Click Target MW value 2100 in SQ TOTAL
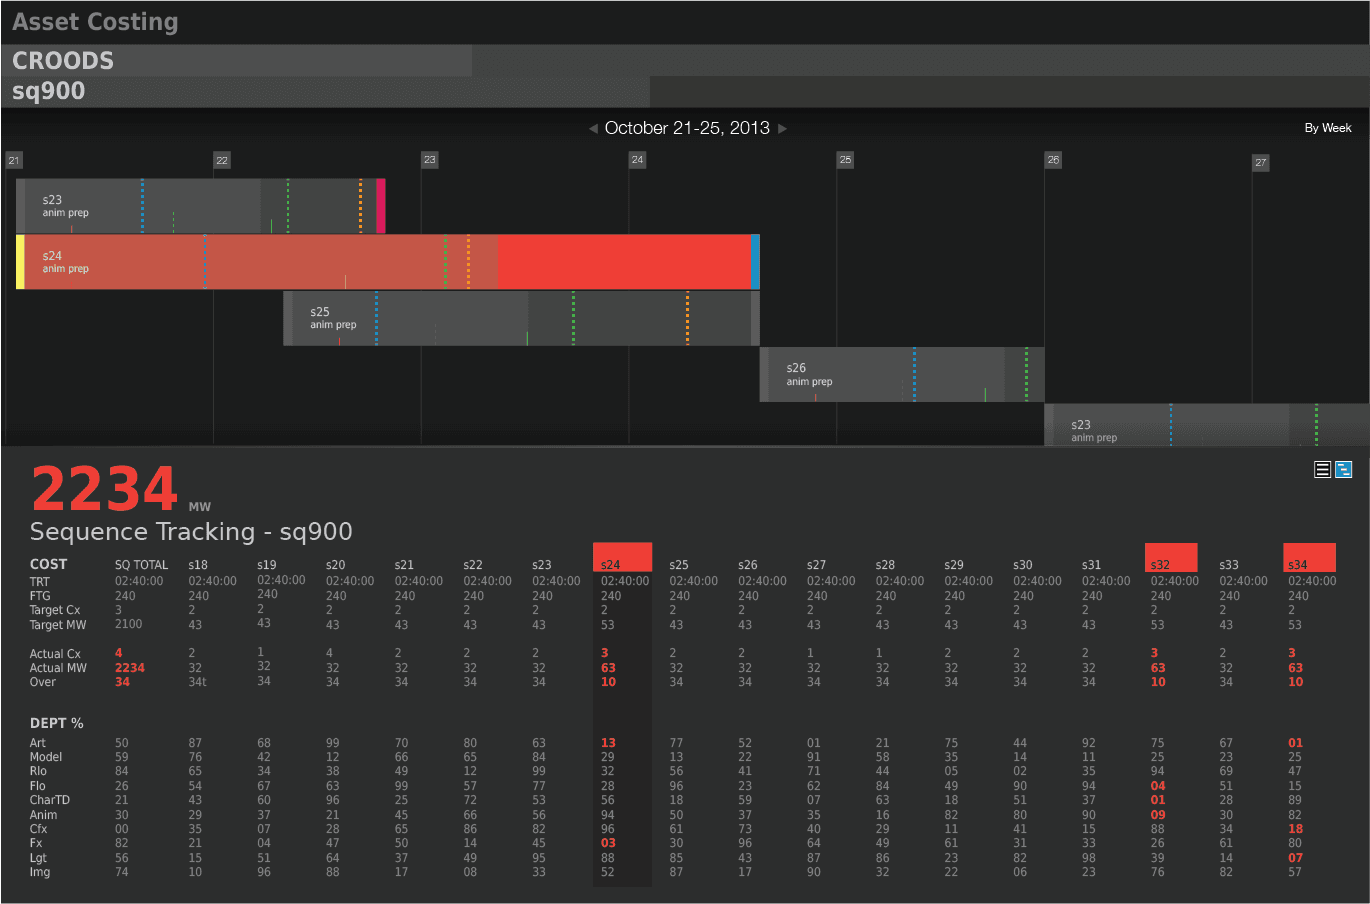The image size is (1370, 904). coord(129,624)
